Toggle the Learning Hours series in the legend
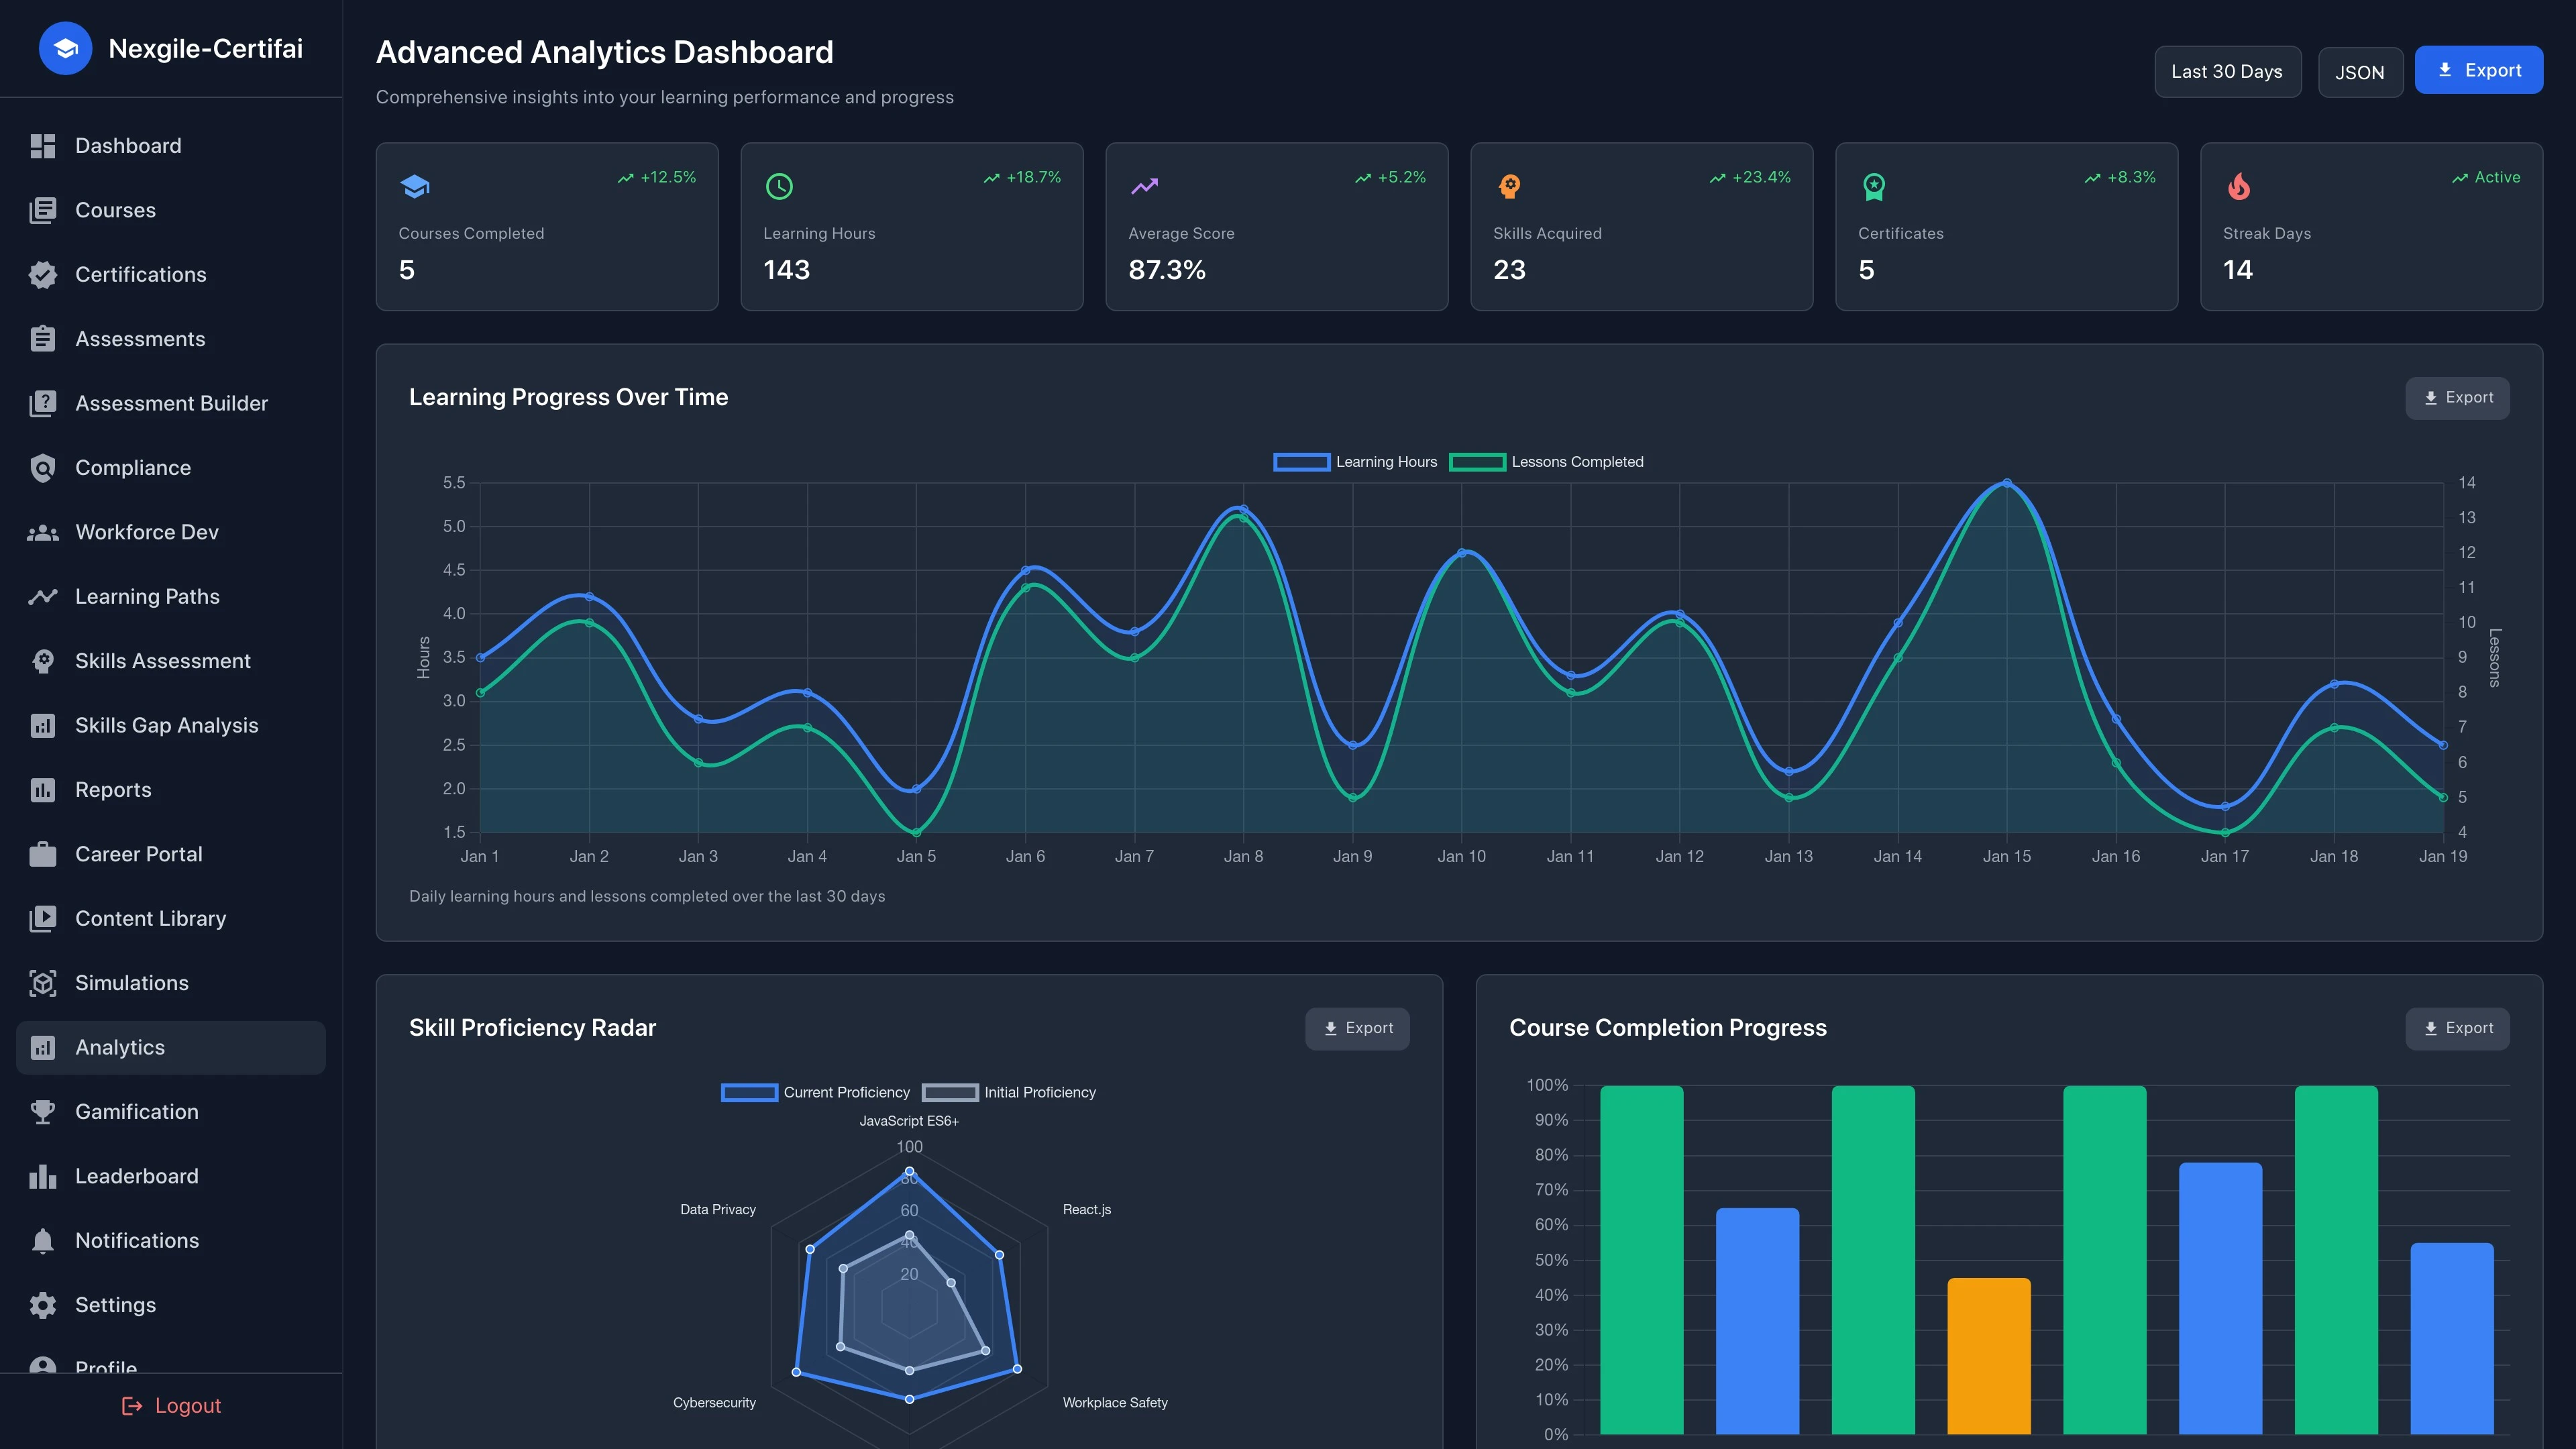The image size is (2576, 1449). tap(1357, 461)
